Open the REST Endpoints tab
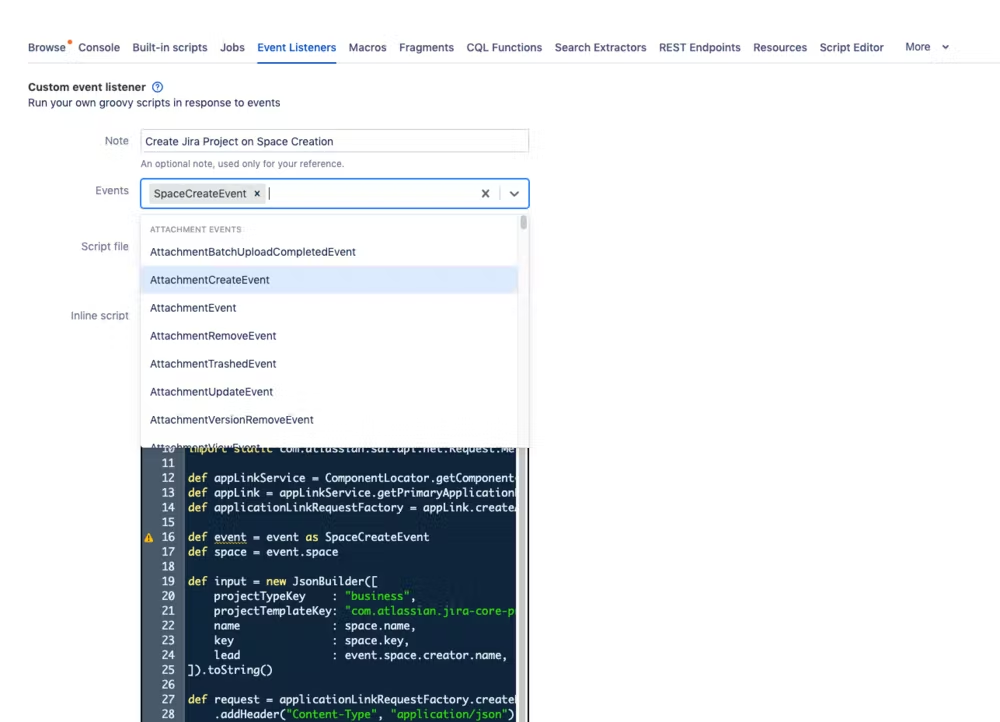1000x722 pixels. click(x=699, y=48)
